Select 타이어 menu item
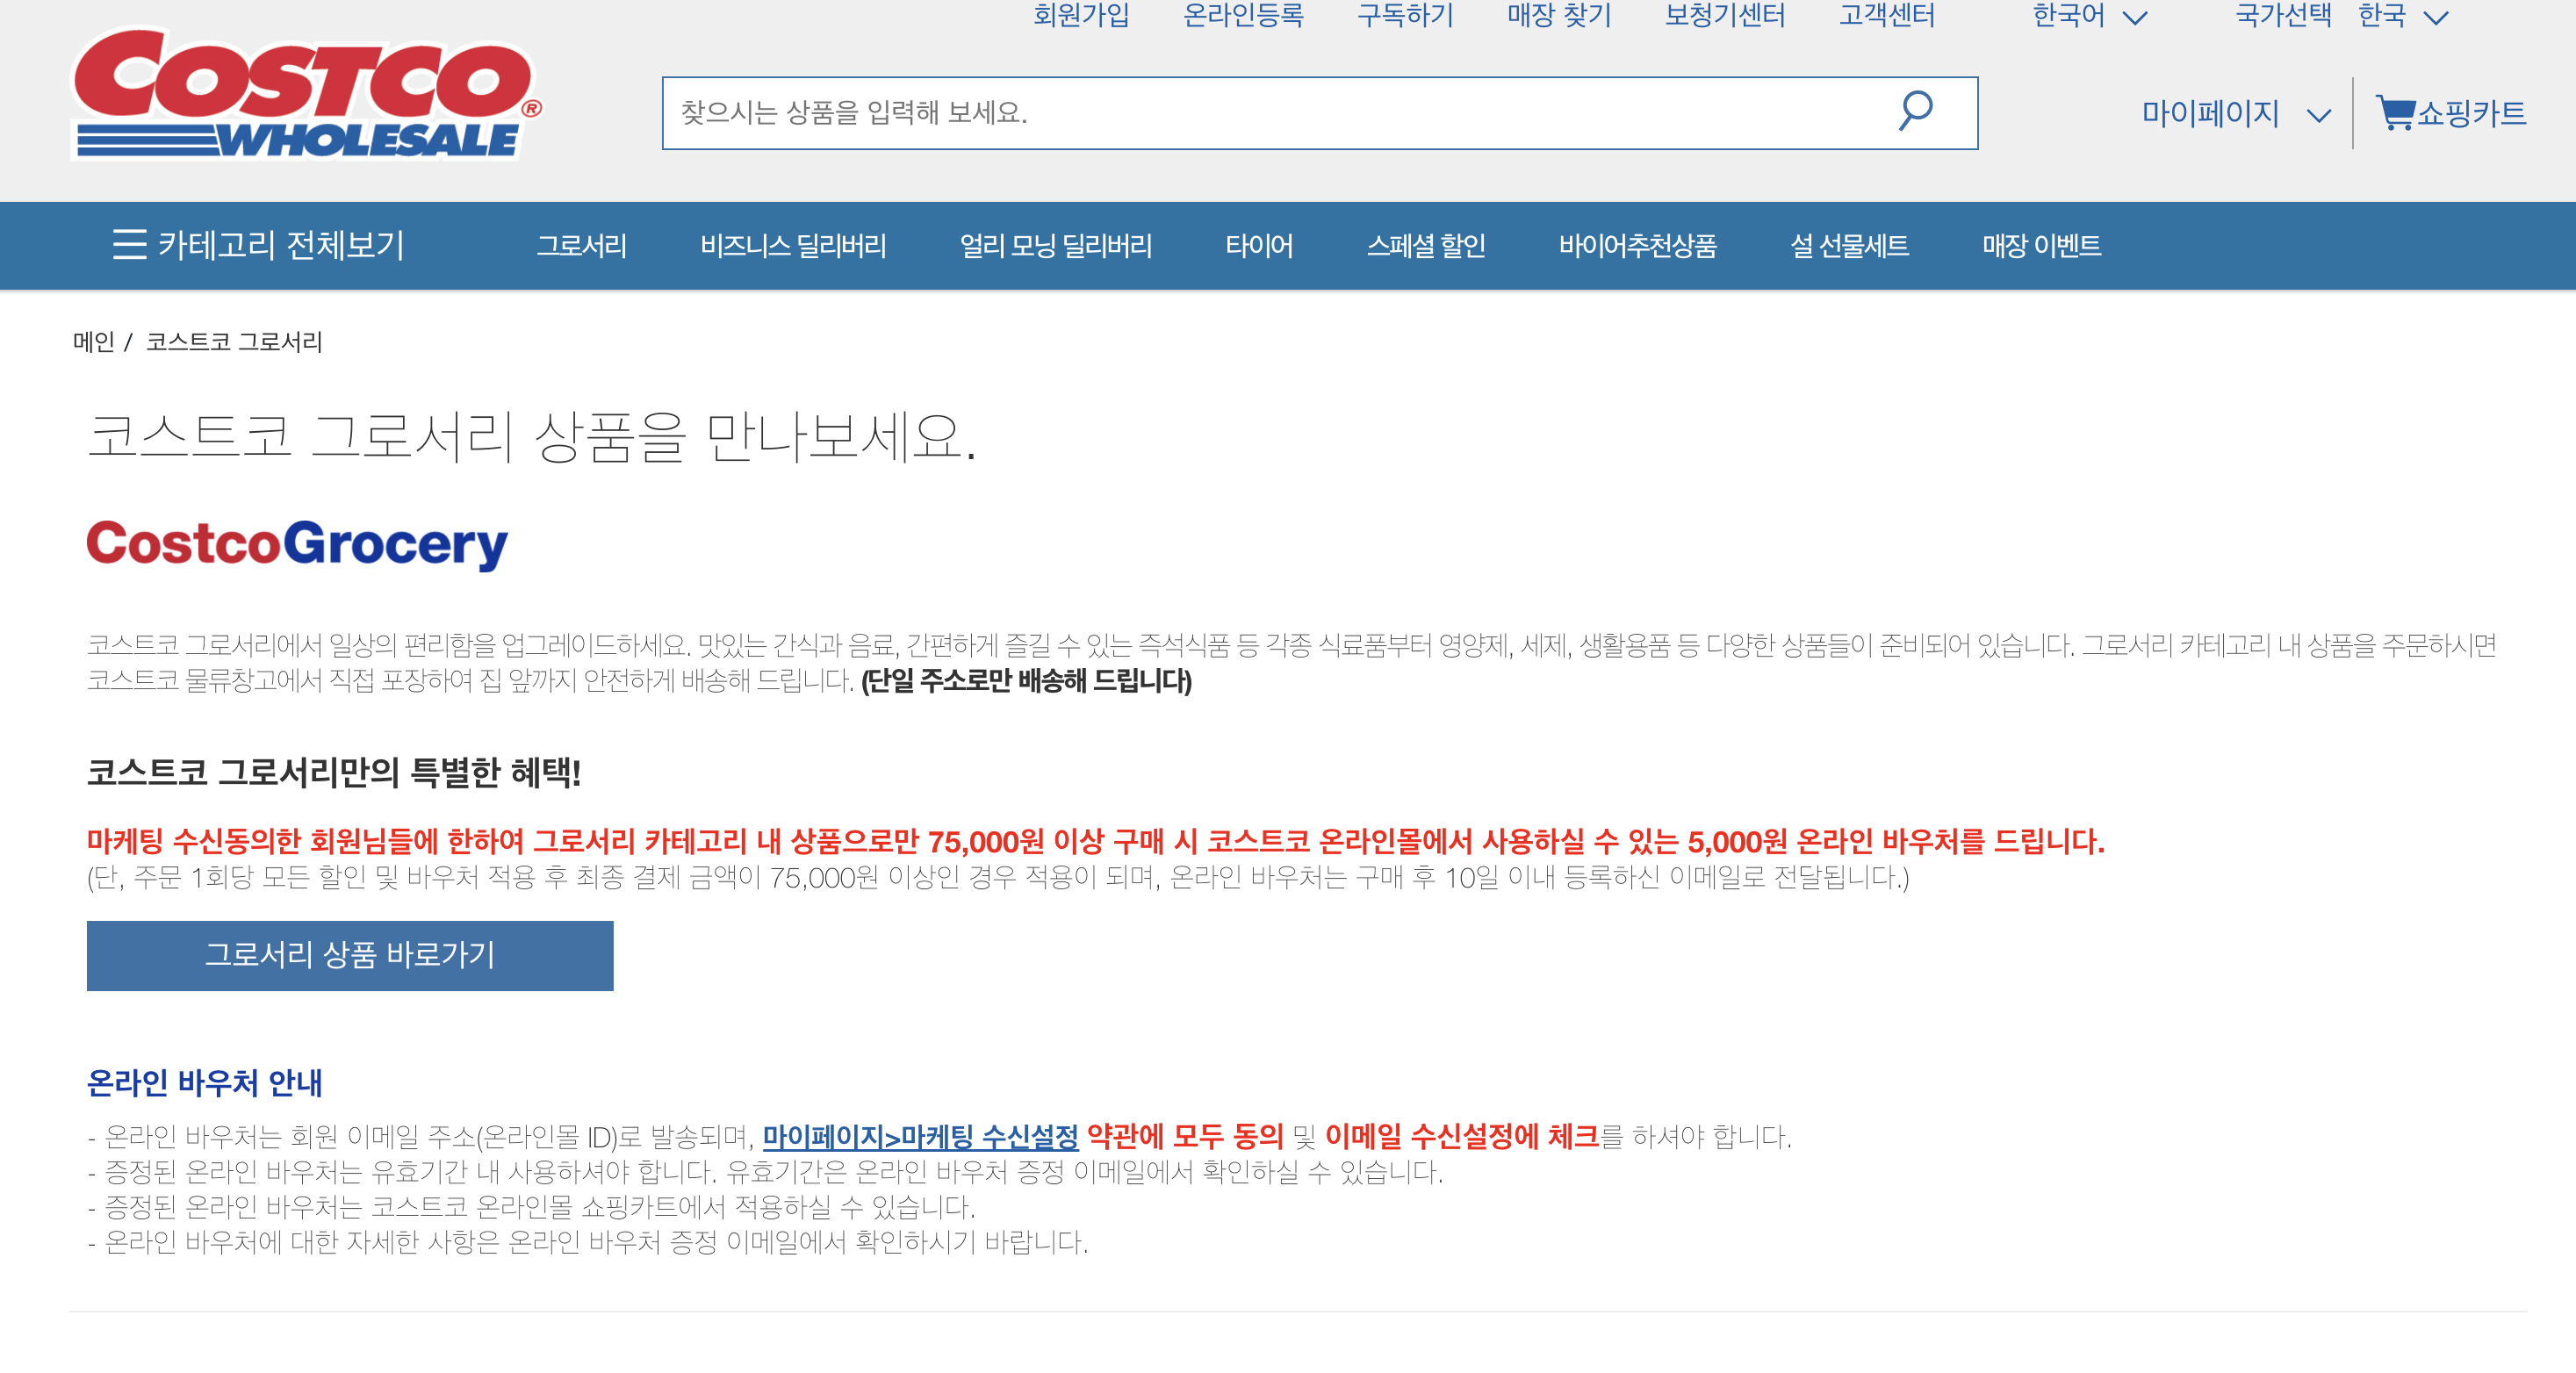The image size is (2576, 1373). click(x=1259, y=246)
